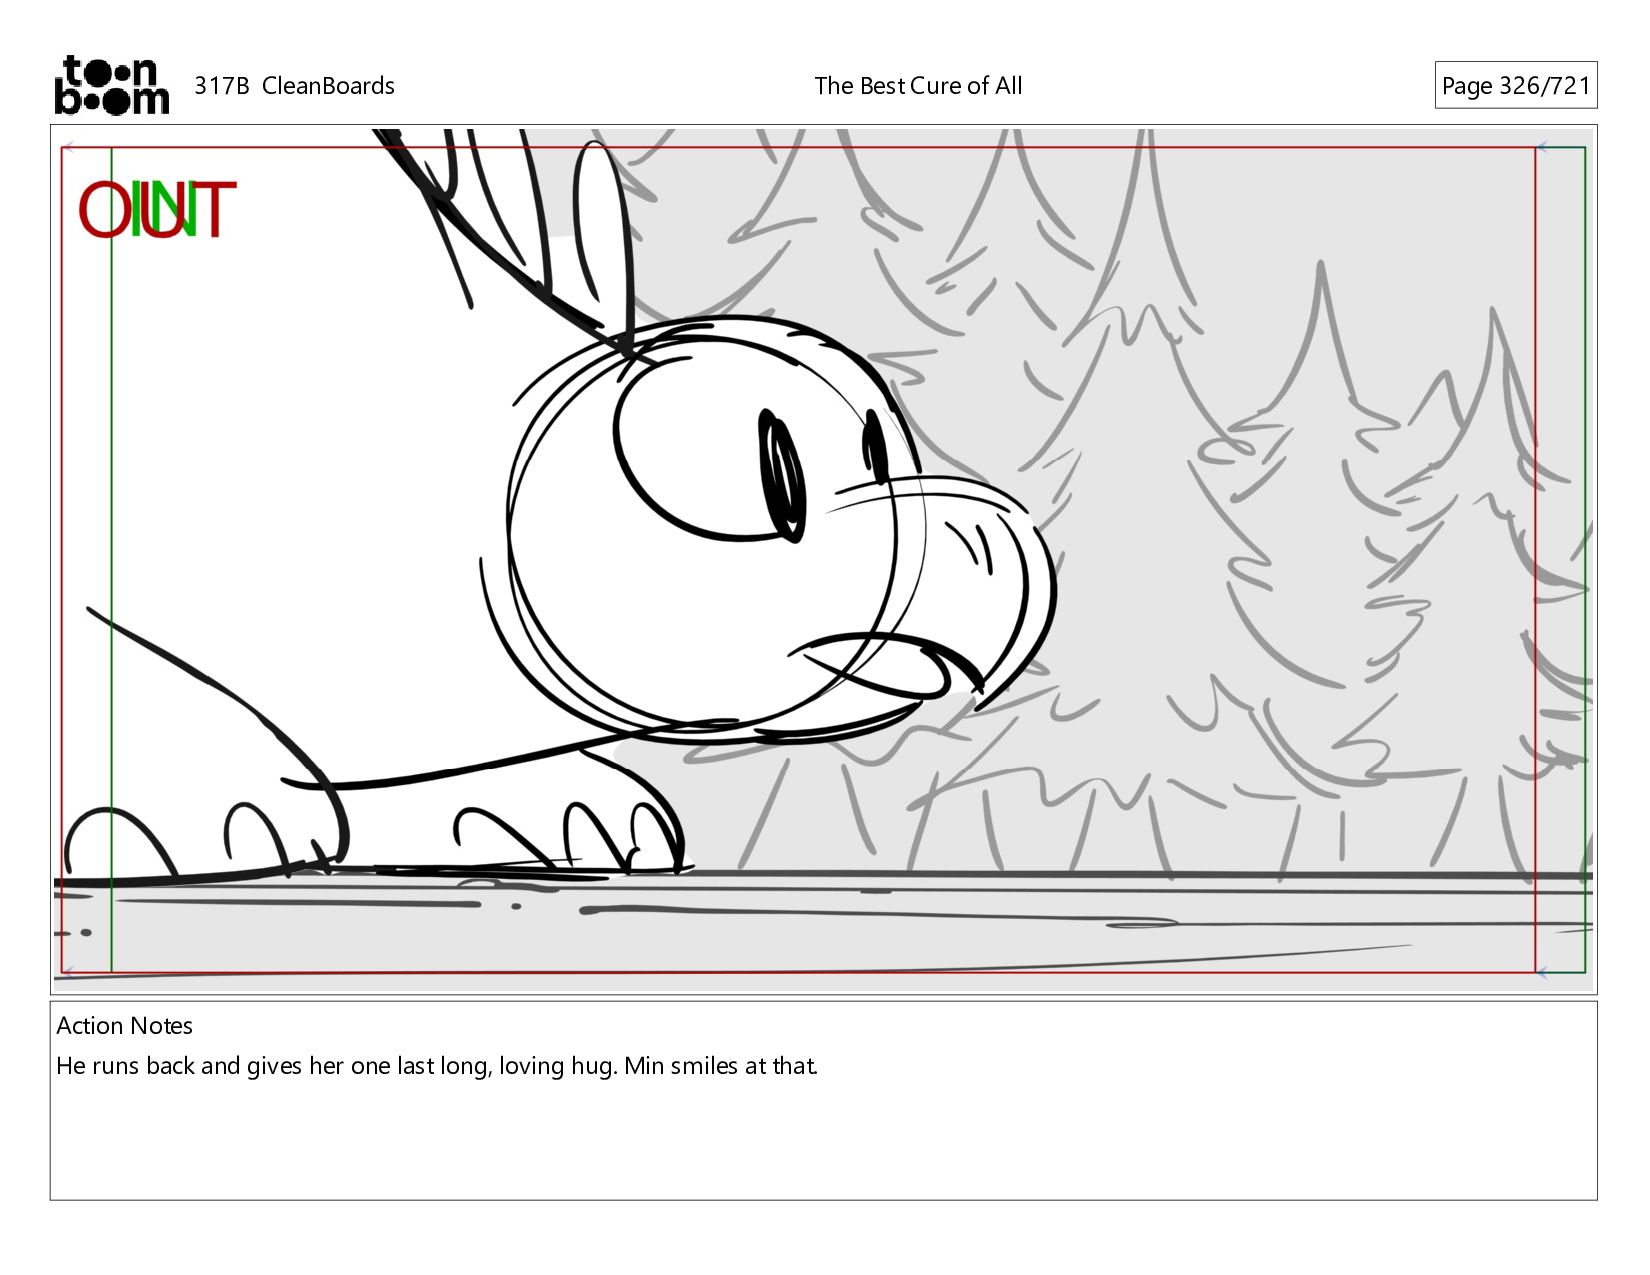
Task: Click the 'Action Notes' heading
Action: [124, 1025]
